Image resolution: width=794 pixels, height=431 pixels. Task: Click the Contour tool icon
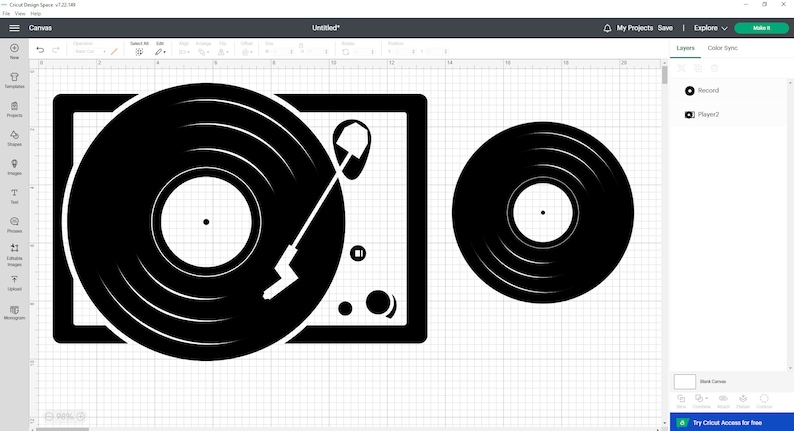tap(764, 401)
